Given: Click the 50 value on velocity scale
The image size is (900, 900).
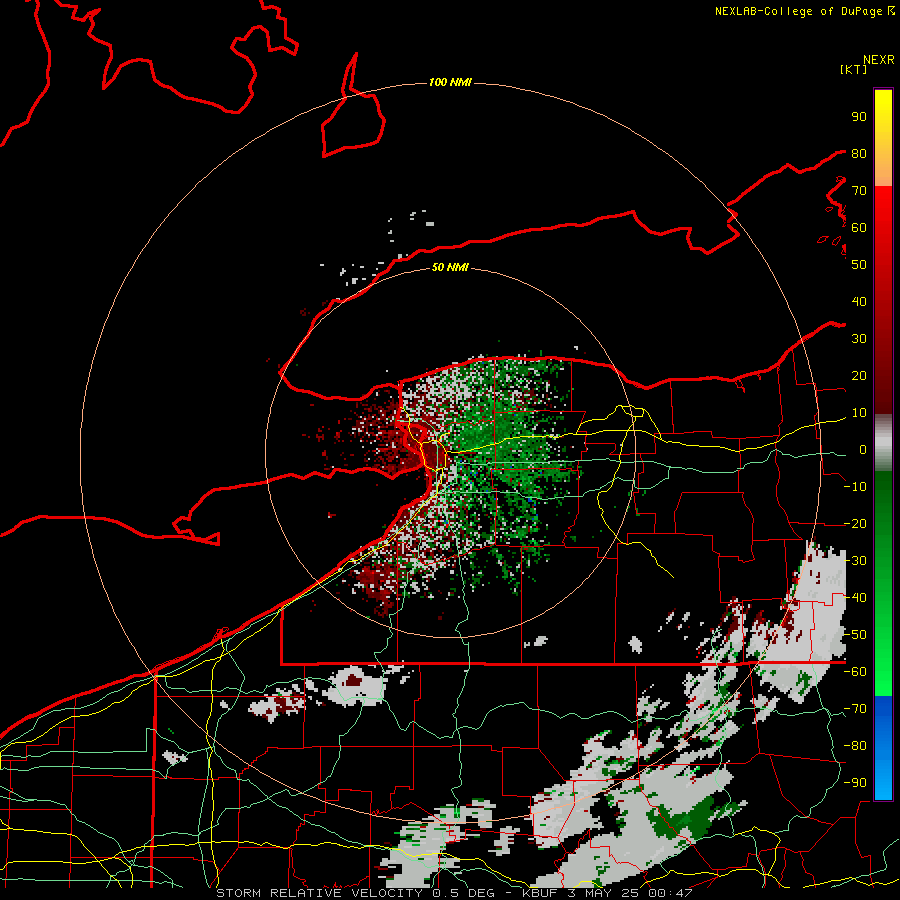Looking at the screenshot, I should click(x=859, y=265).
